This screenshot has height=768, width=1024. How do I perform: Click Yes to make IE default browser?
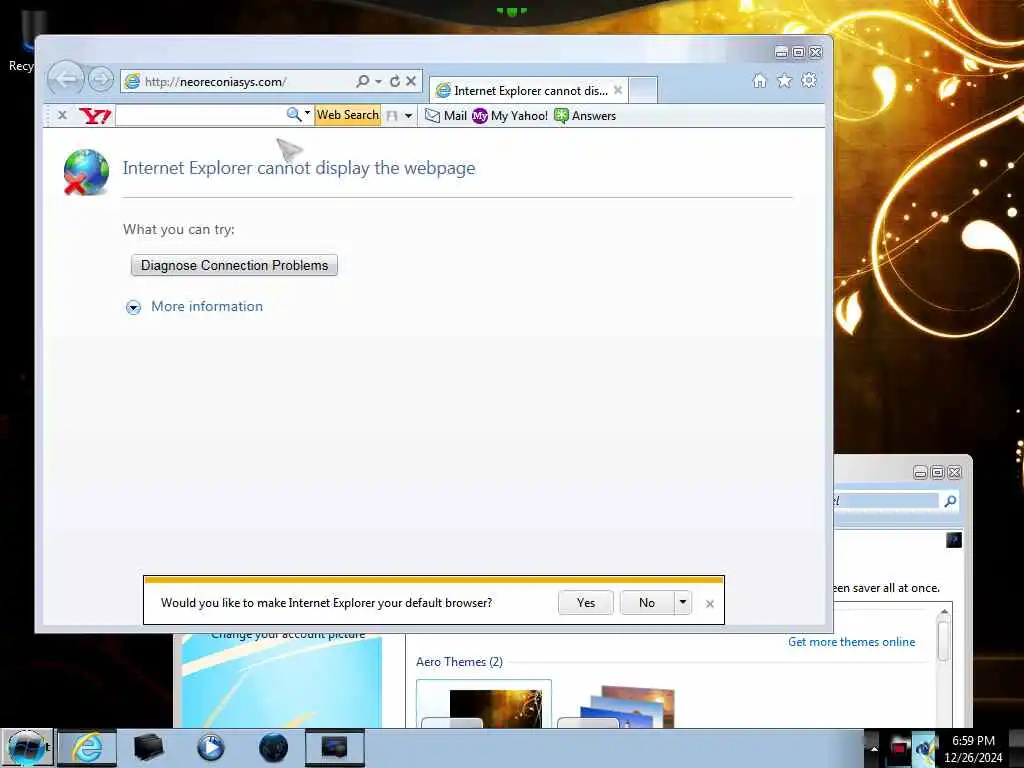(586, 603)
